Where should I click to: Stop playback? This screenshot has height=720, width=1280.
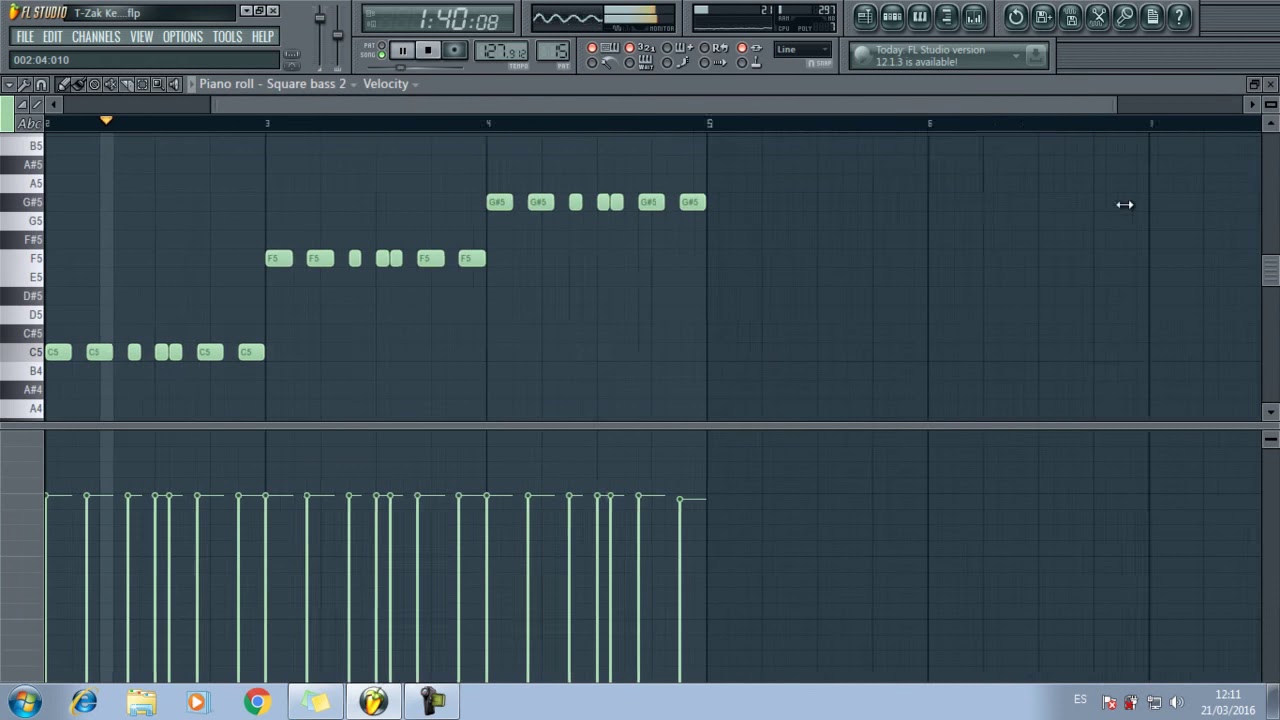(428, 51)
